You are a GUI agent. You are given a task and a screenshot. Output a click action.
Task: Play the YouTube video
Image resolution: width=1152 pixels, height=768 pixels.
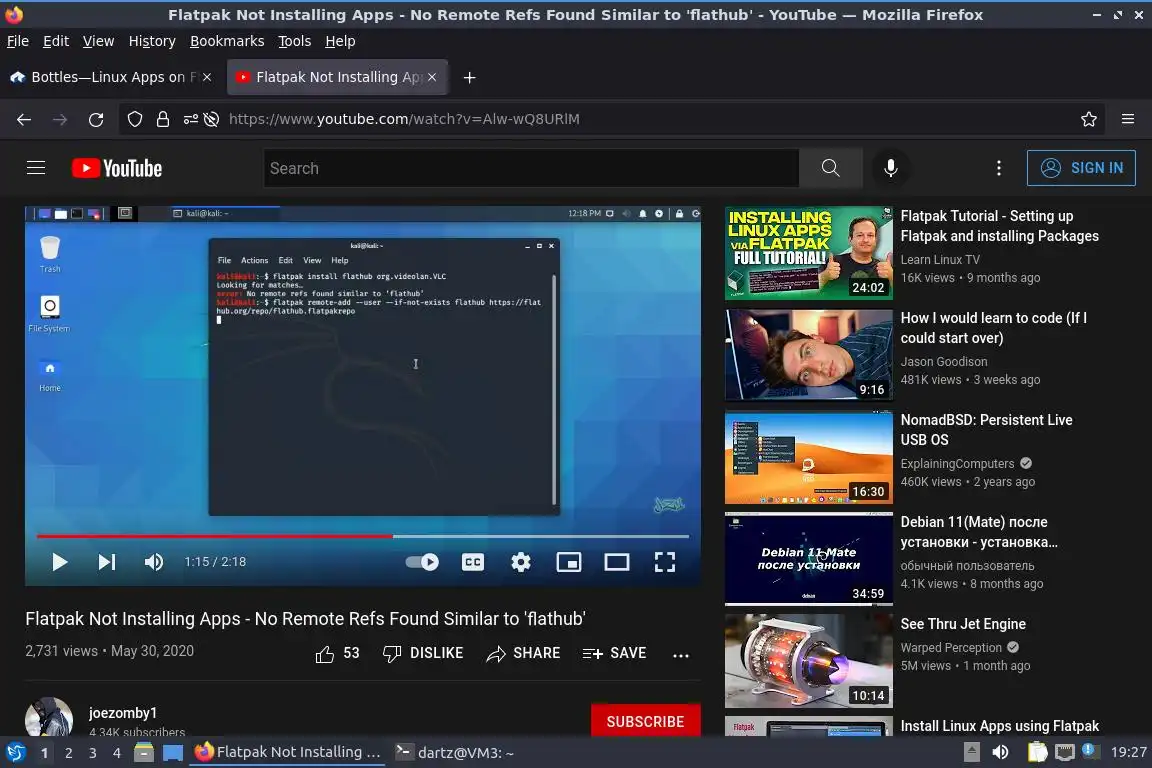(x=60, y=562)
